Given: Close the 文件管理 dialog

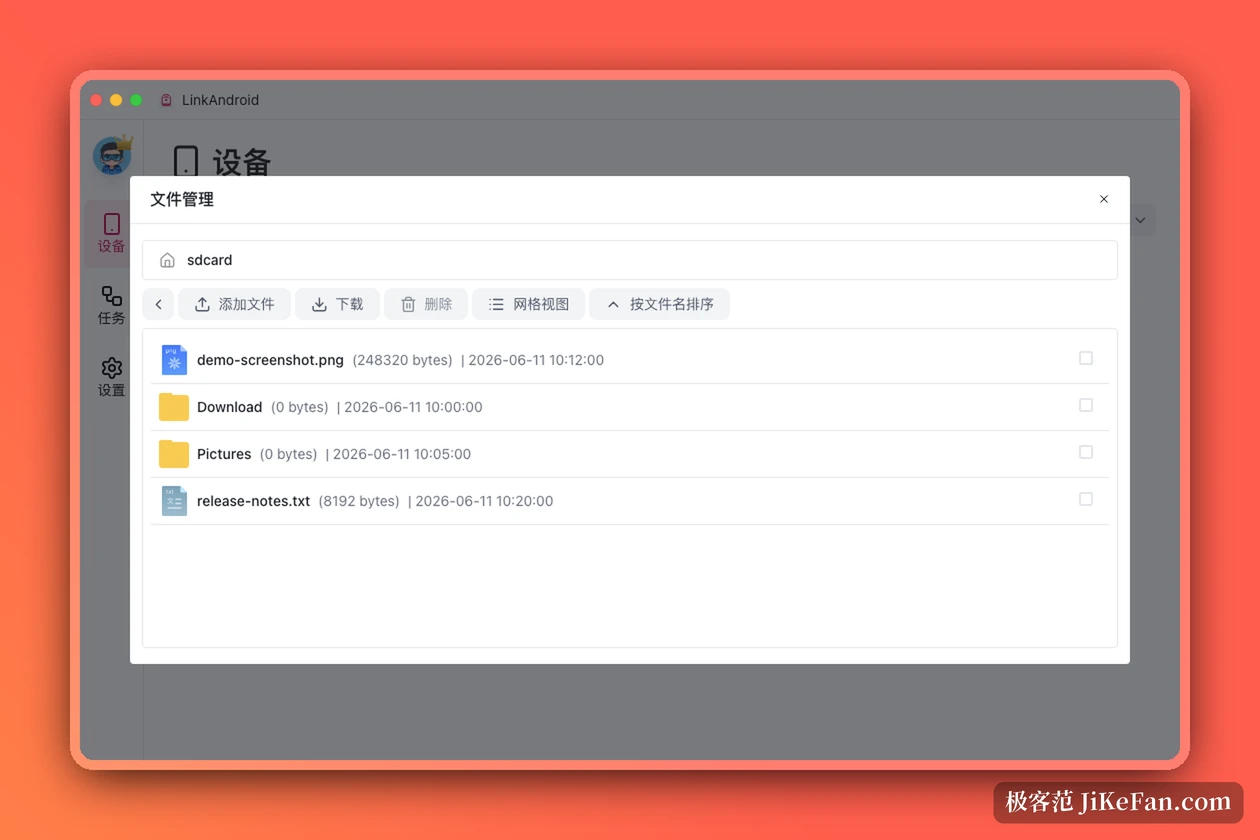Looking at the screenshot, I should click(1104, 199).
